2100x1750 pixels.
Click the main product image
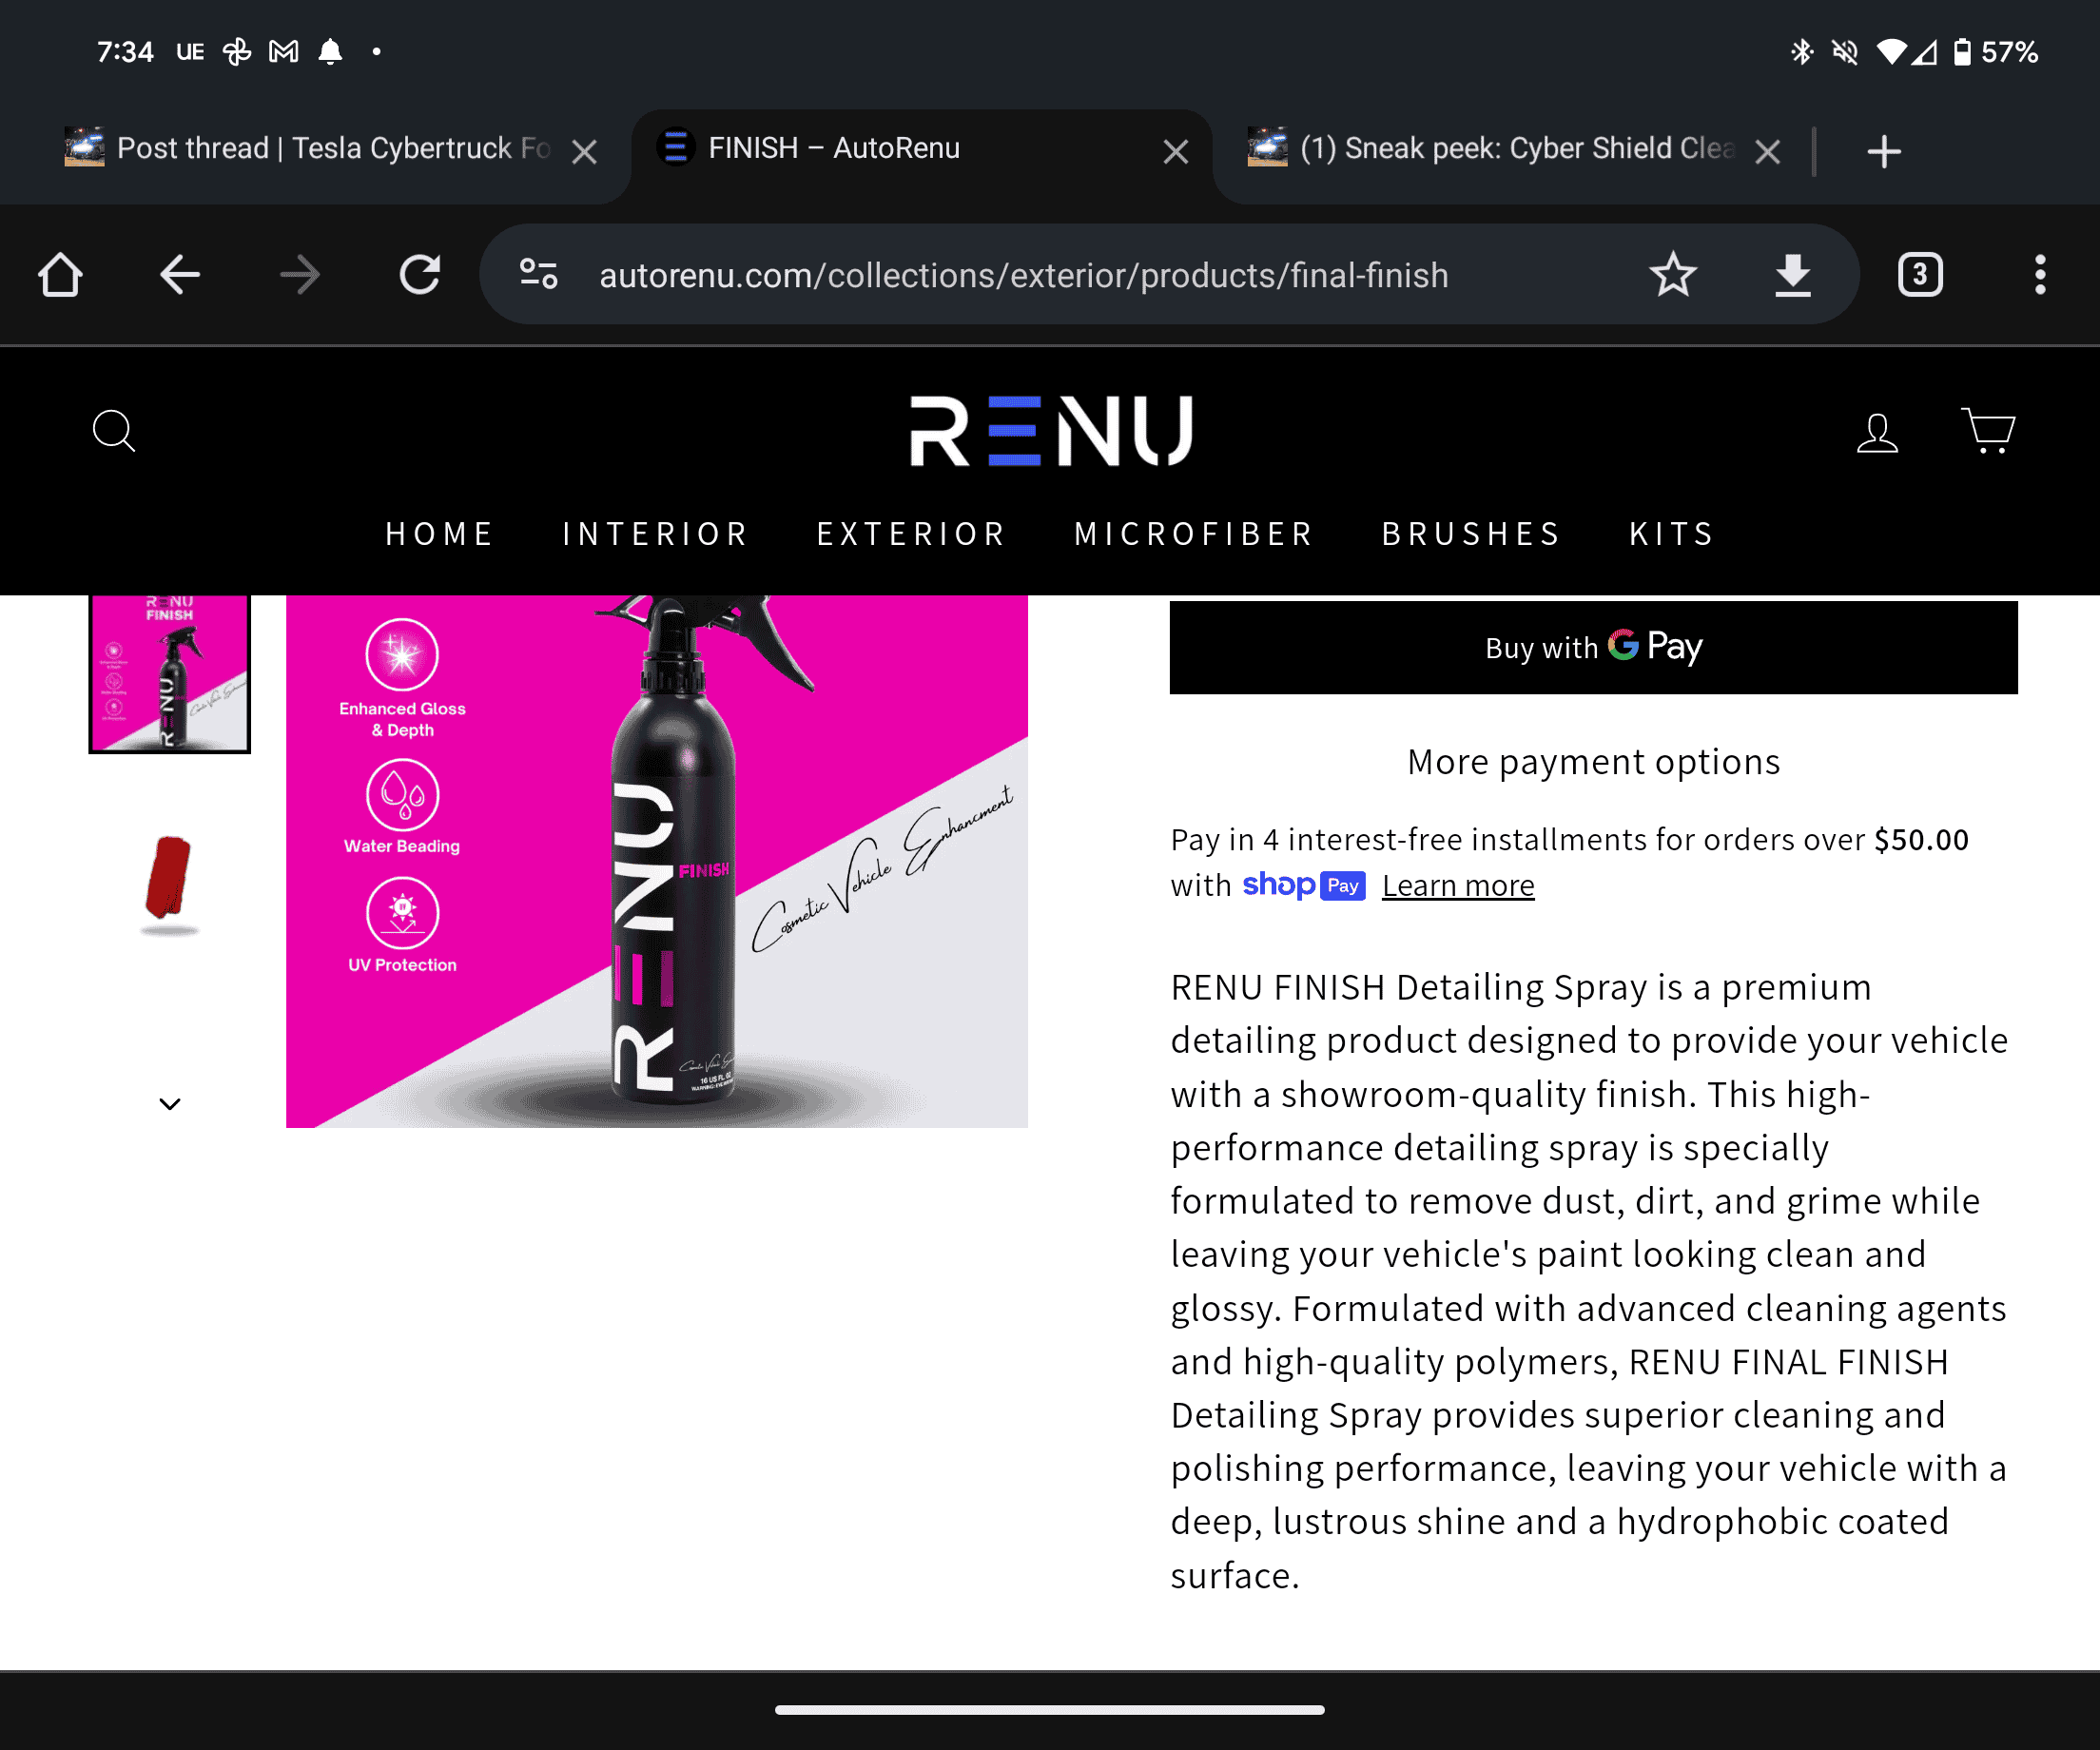[656, 861]
